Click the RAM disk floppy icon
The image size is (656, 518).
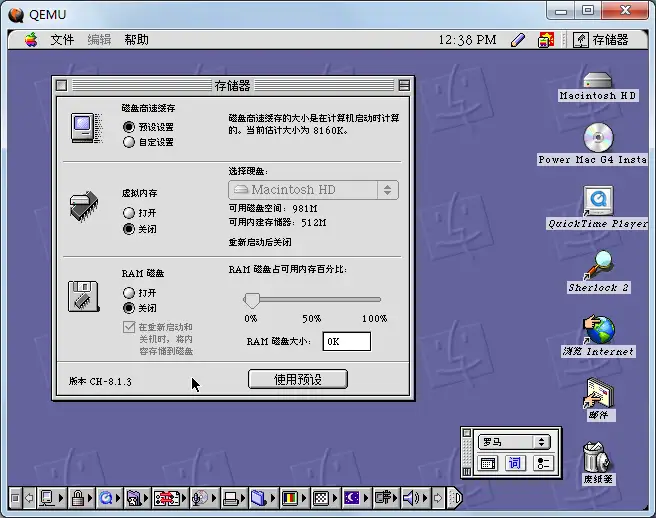coord(84,296)
